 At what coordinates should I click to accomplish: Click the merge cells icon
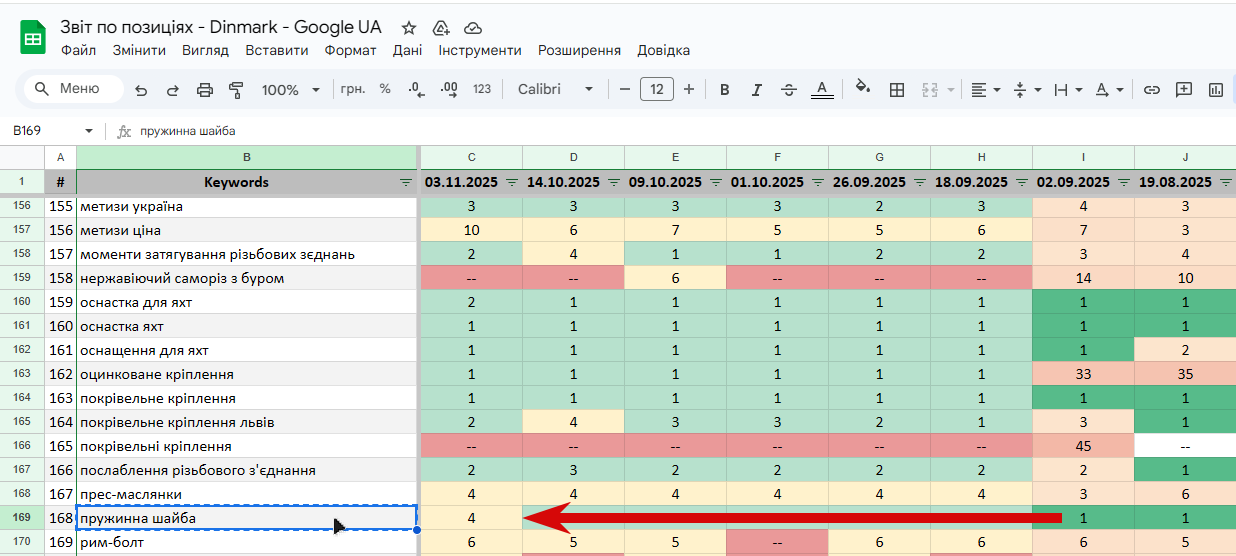point(929,90)
